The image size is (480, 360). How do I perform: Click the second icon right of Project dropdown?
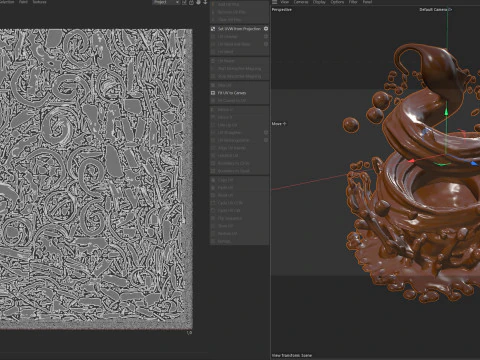coord(191,2)
